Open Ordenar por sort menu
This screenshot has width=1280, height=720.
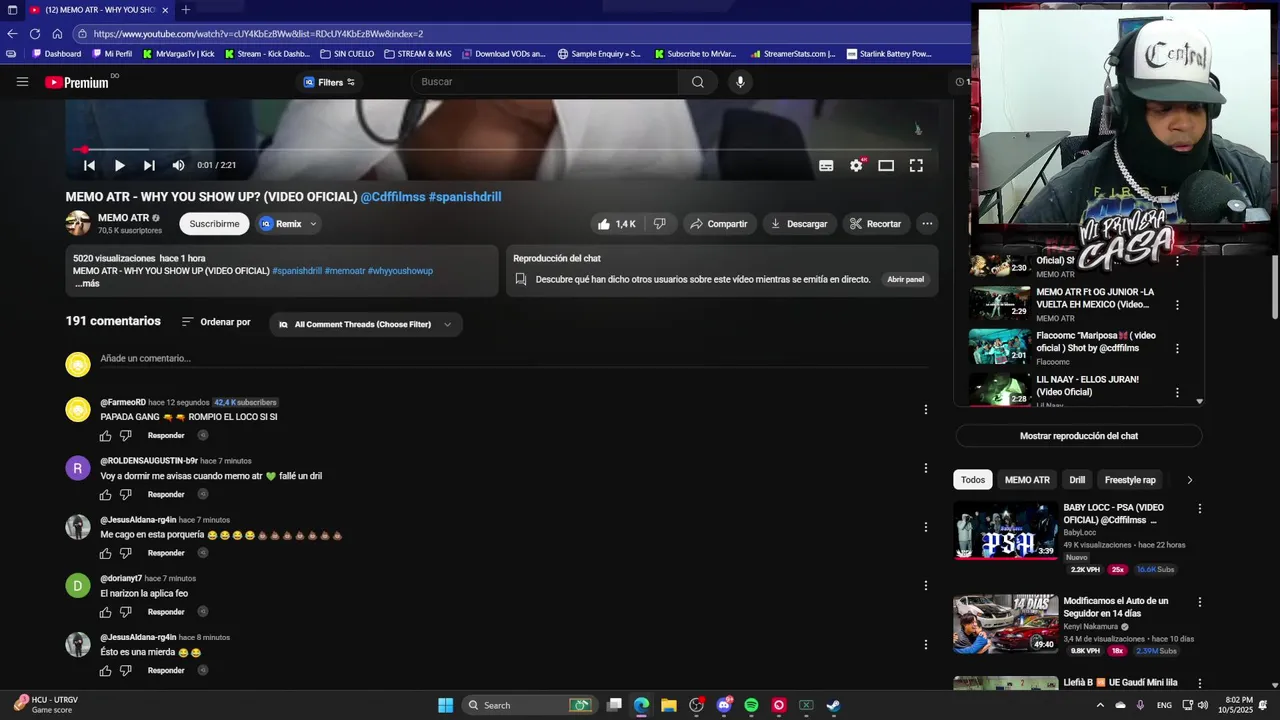[x=216, y=322]
